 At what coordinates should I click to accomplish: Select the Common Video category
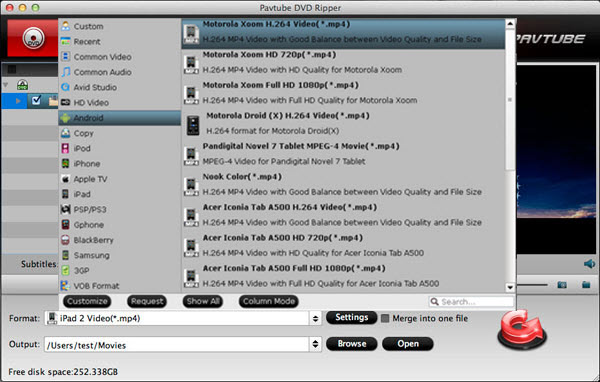click(x=119, y=57)
